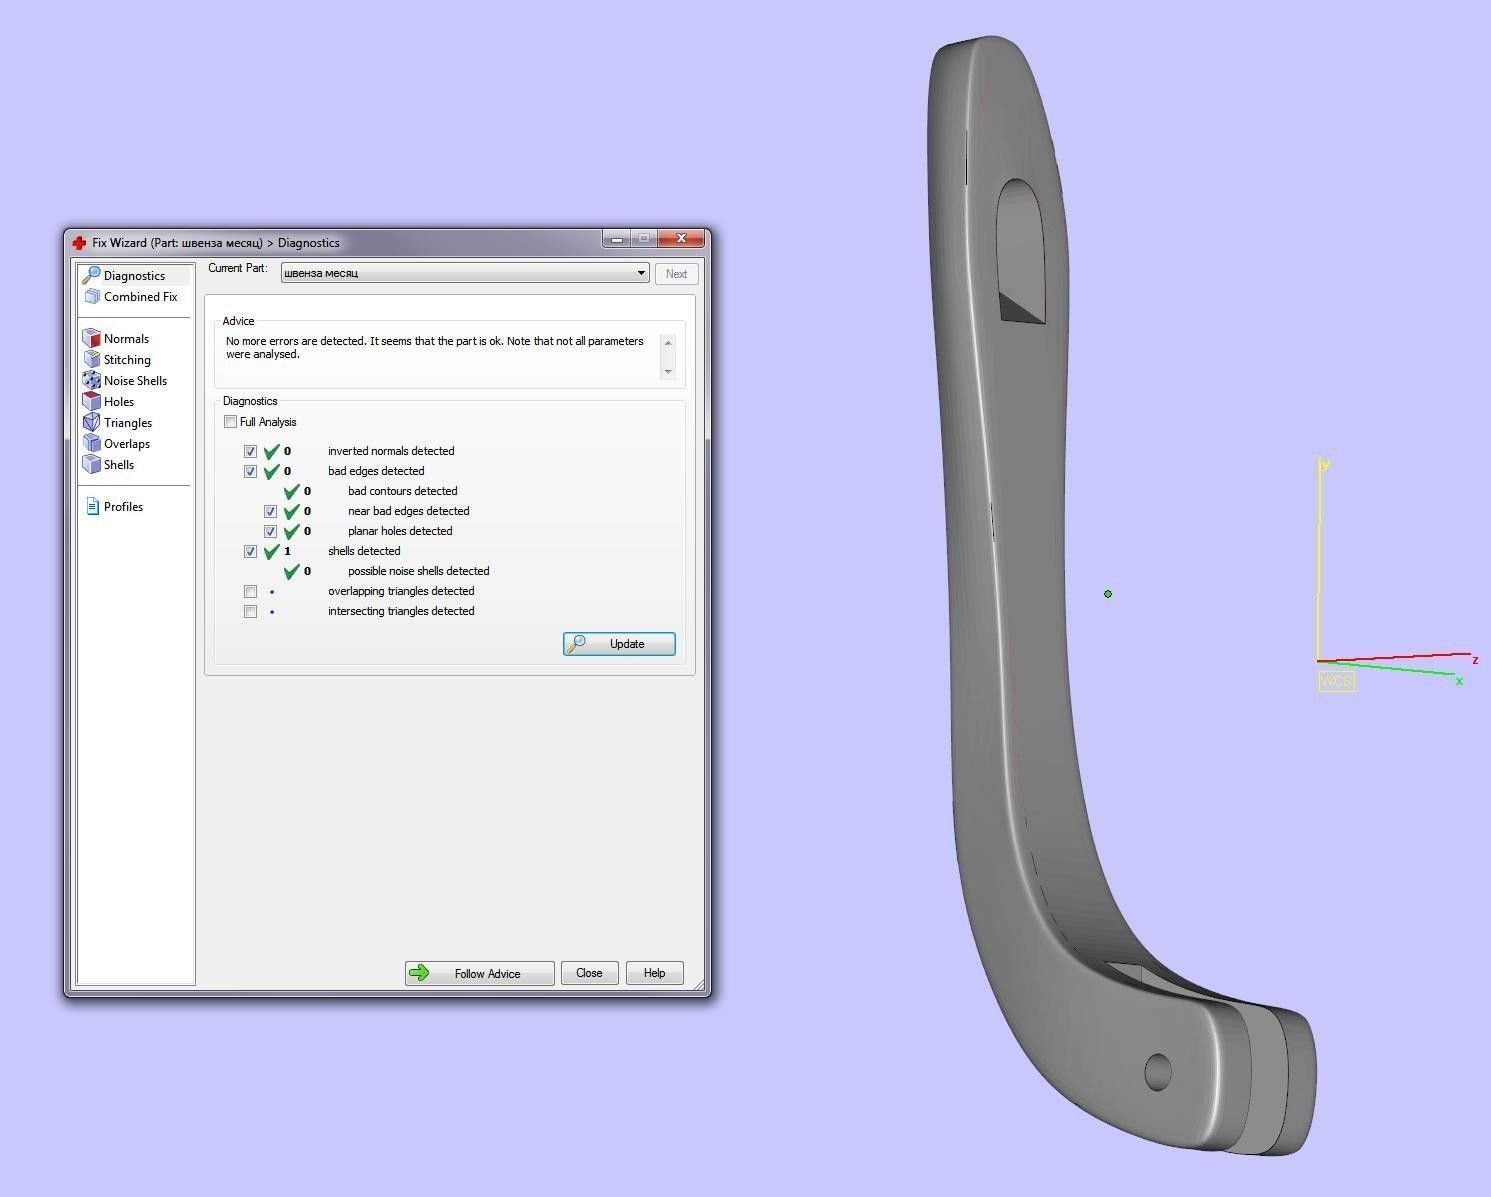Minimize the Fix Wizard window
Viewport: 1491px width, 1197px height.
[x=616, y=239]
